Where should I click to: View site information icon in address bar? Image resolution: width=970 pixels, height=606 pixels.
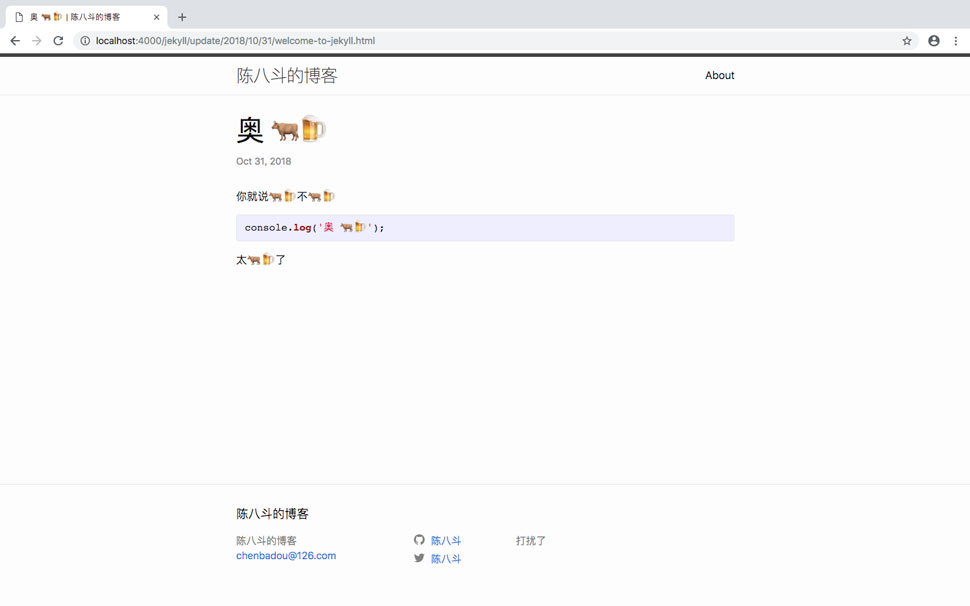click(85, 41)
